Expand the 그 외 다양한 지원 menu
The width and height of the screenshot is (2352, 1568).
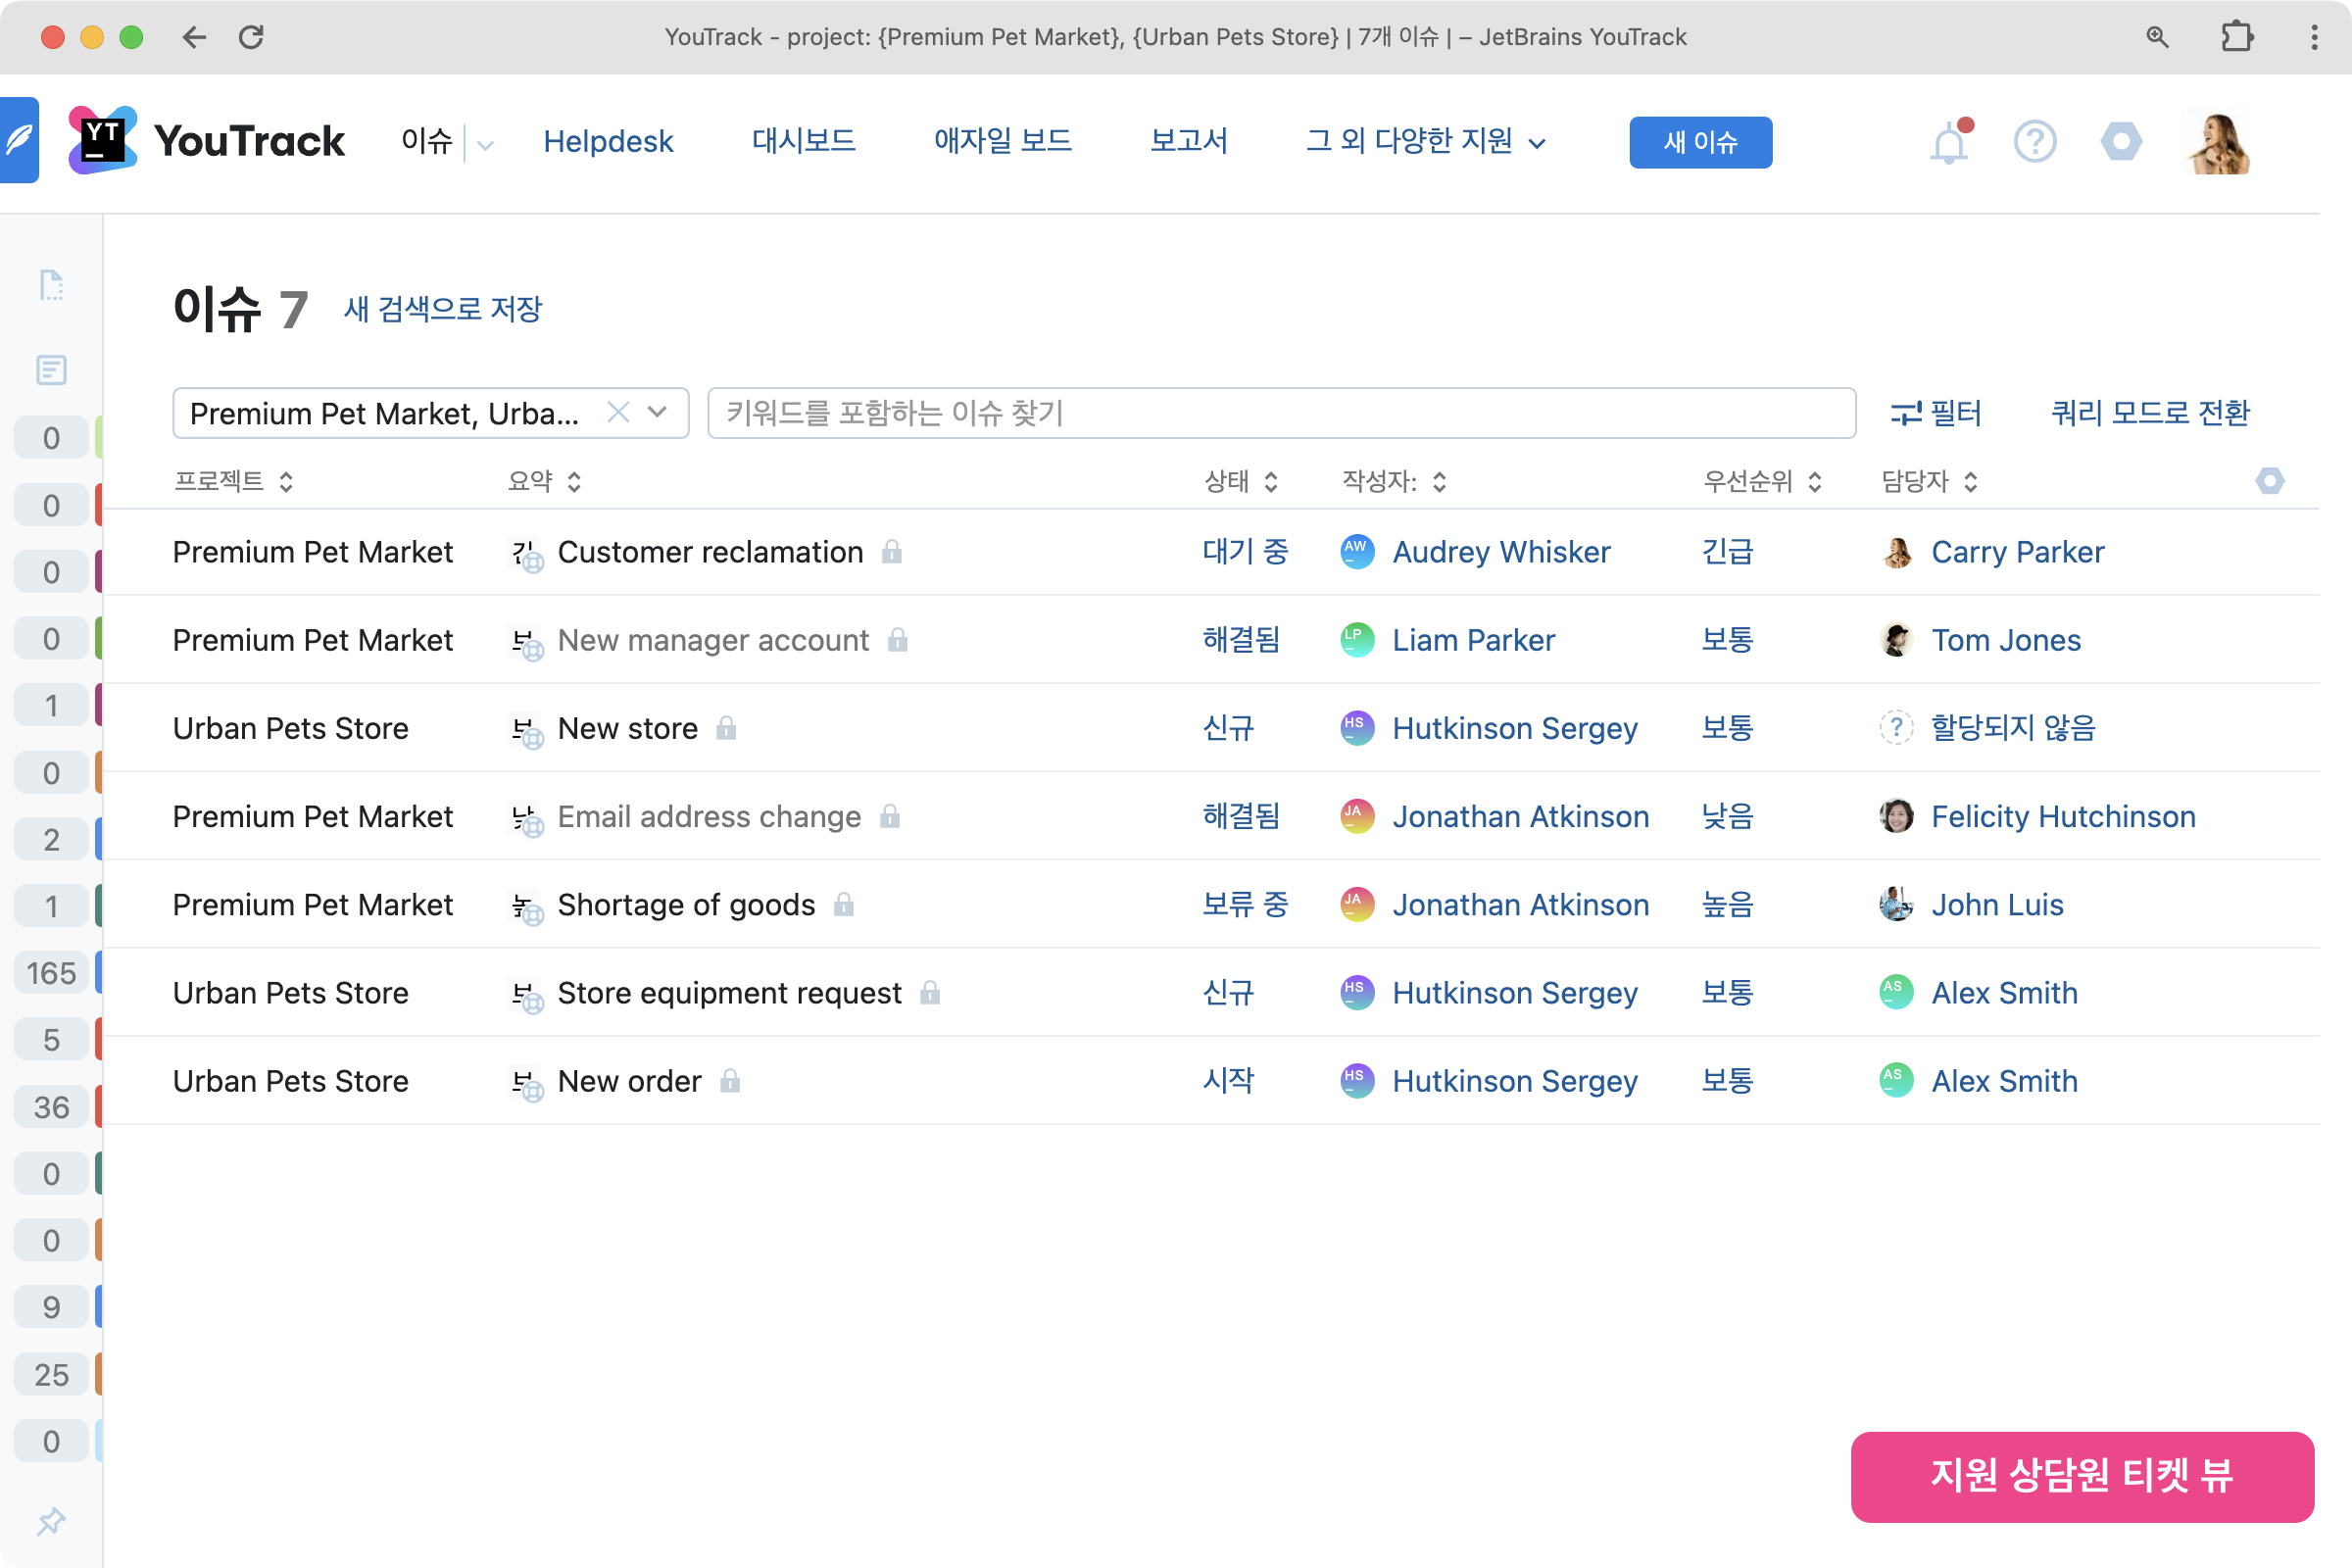(x=1425, y=141)
